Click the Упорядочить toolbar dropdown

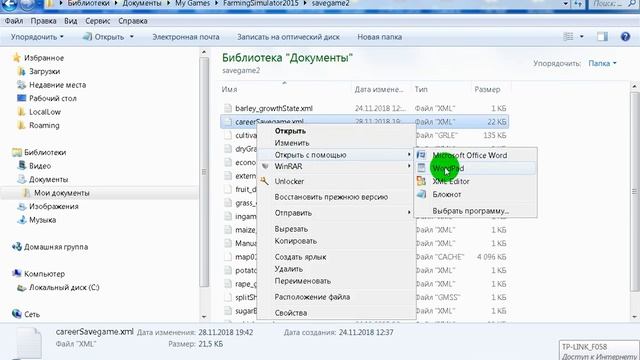point(37,37)
